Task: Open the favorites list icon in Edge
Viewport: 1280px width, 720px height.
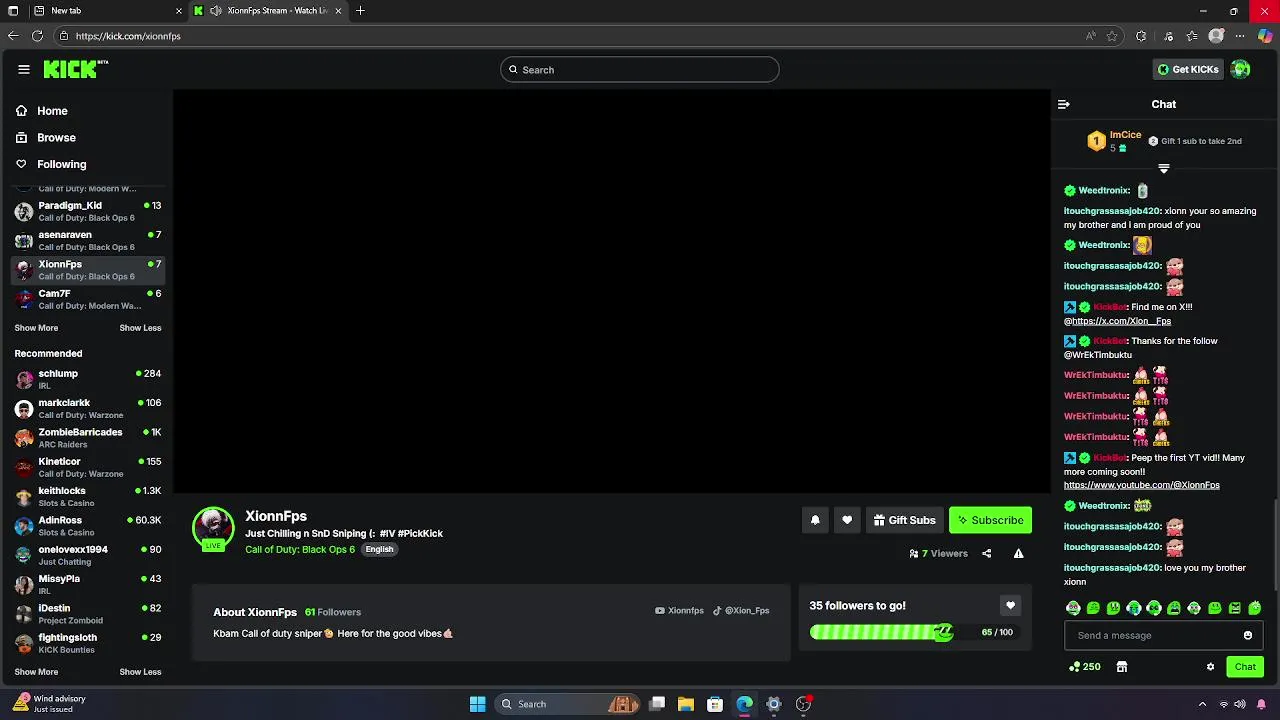Action: 1192,36
